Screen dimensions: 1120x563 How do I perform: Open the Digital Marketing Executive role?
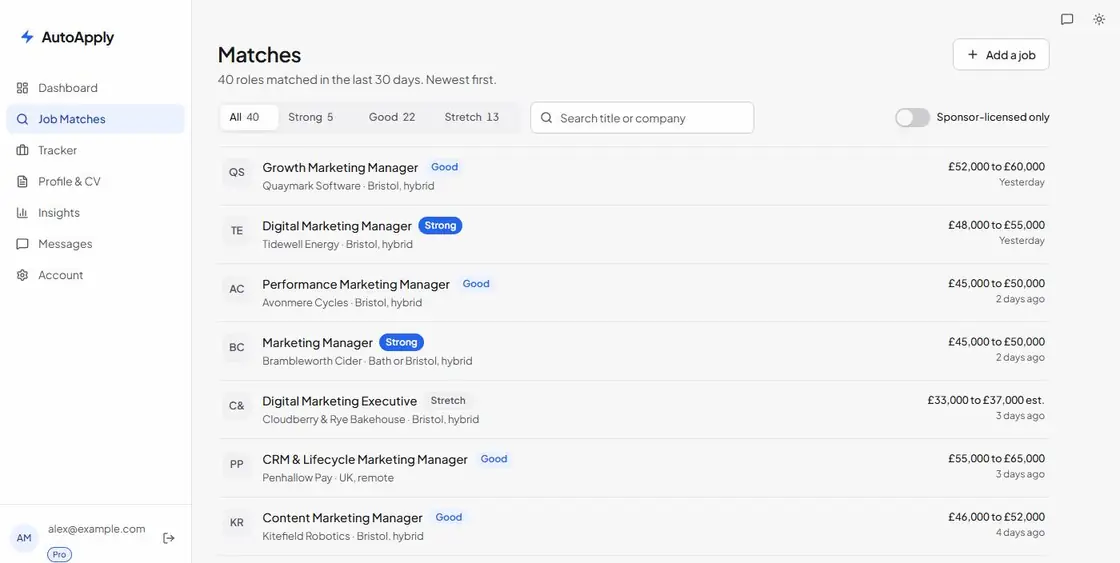tap(339, 401)
